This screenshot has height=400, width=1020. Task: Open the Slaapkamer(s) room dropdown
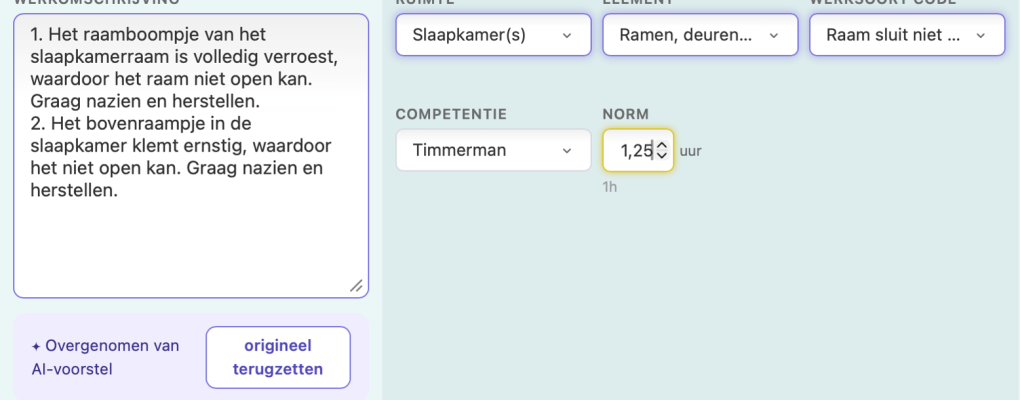(x=494, y=35)
